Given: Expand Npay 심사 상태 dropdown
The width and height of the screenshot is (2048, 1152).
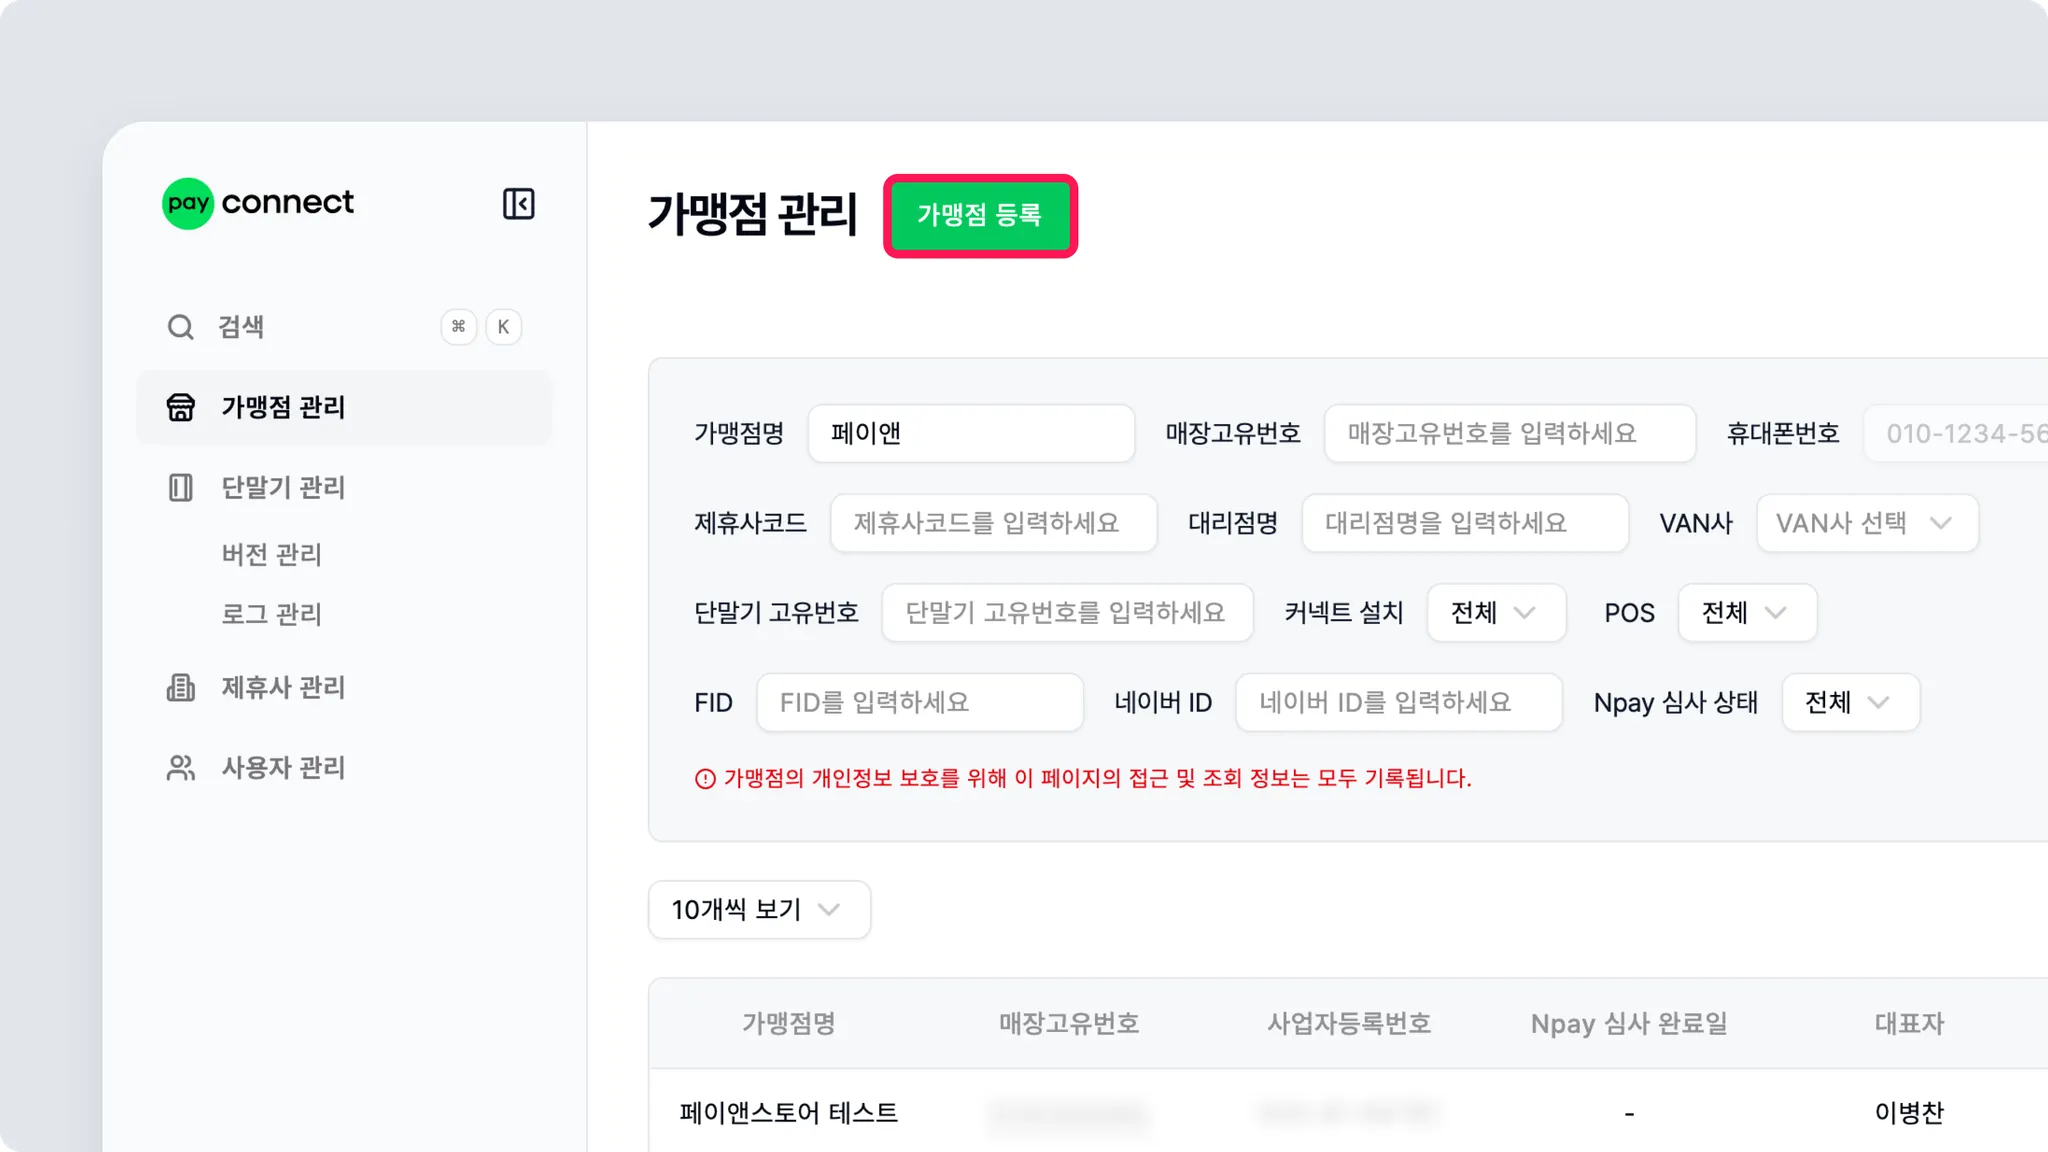Looking at the screenshot, I should pos(1849,703).
